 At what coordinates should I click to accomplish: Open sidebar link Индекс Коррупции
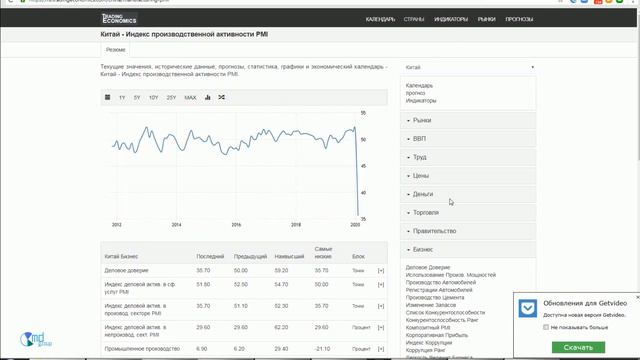429,343
